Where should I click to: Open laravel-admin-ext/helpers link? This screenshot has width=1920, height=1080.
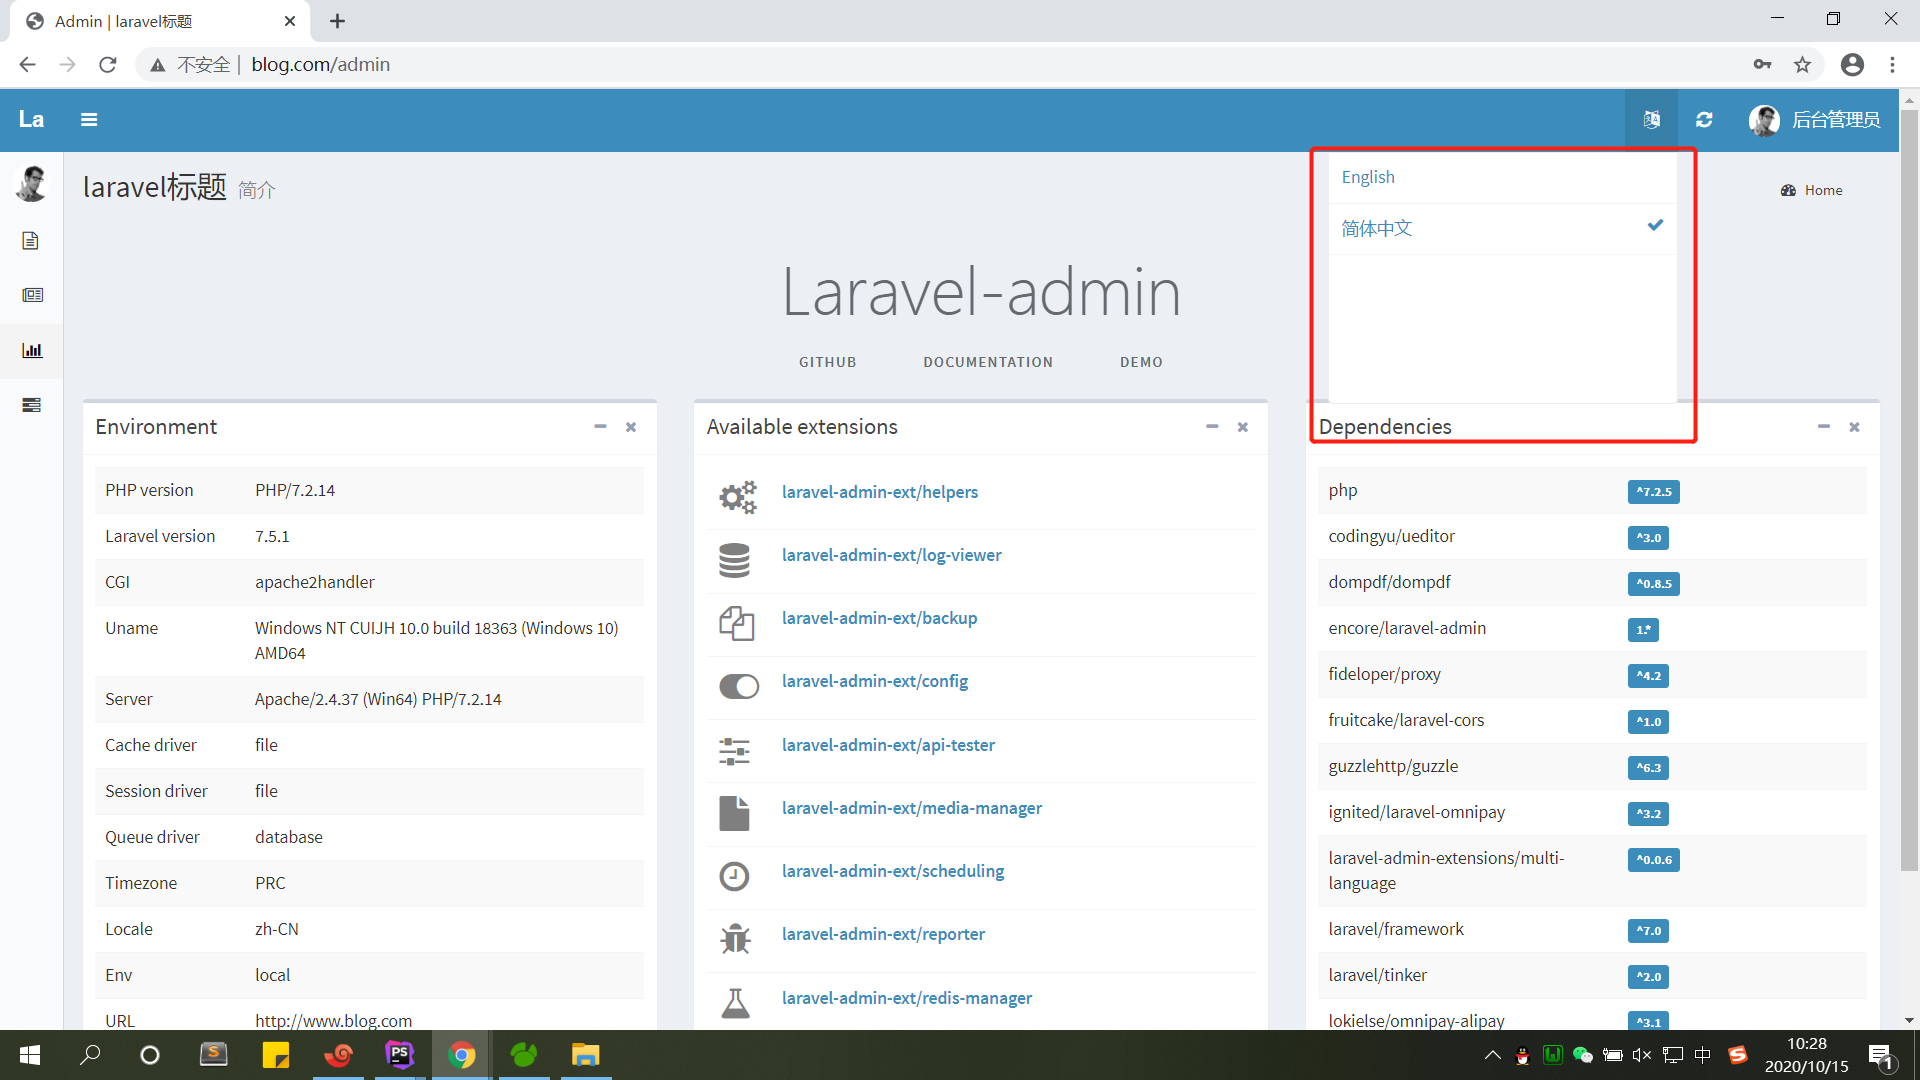coord(880,492)
